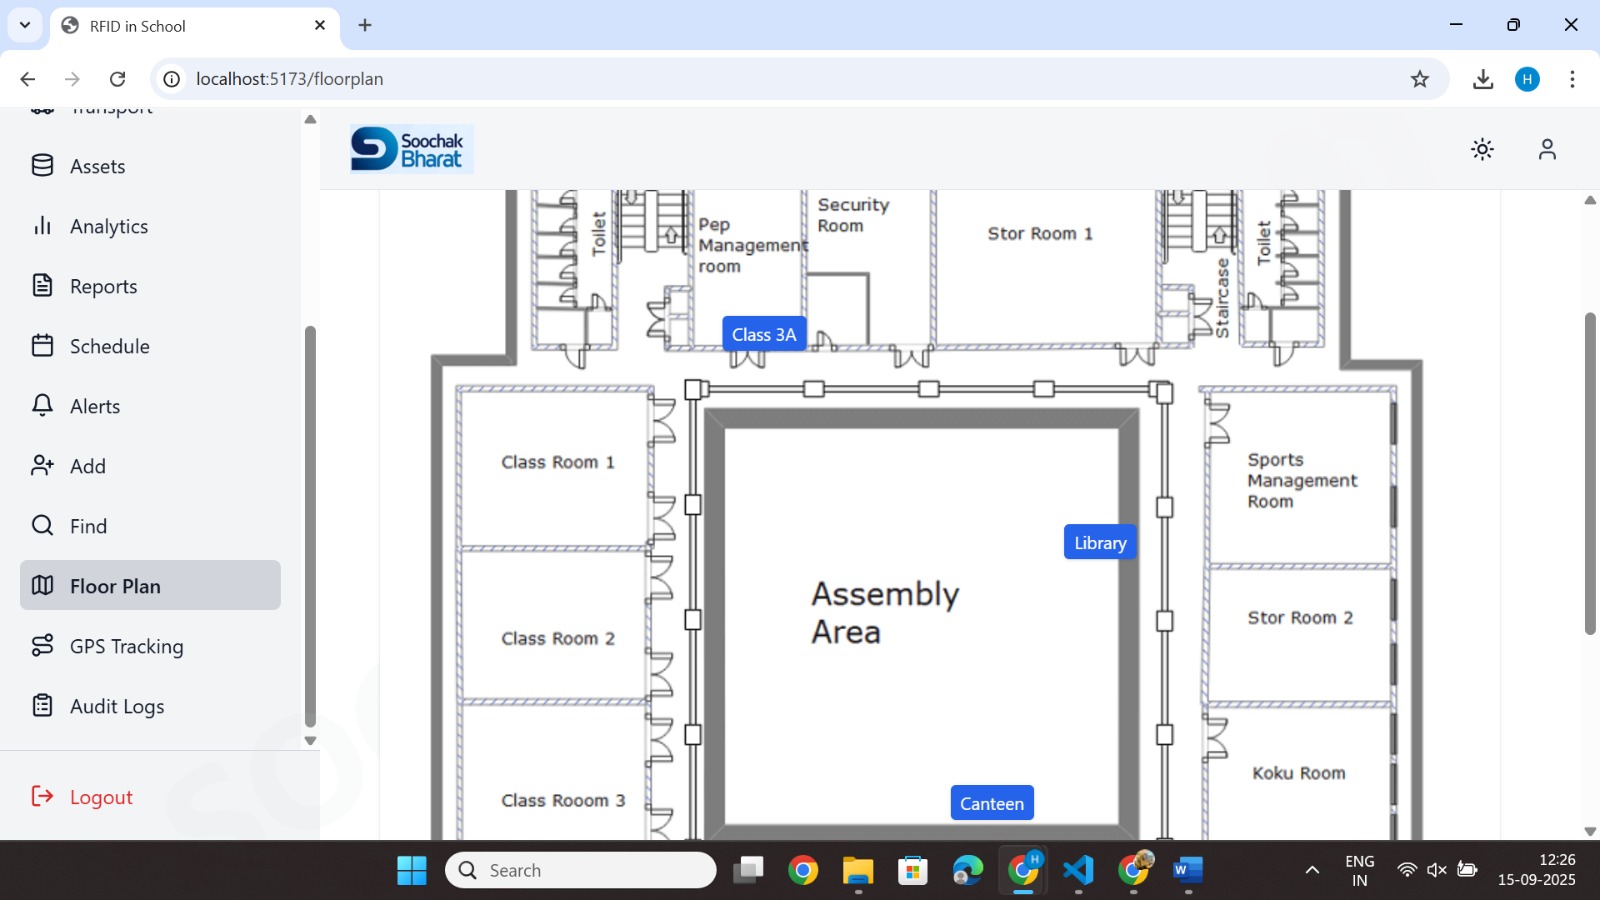Screen dimensions: 1600x900
Task: Open the user account icon
Action: tap(1546, 148)
